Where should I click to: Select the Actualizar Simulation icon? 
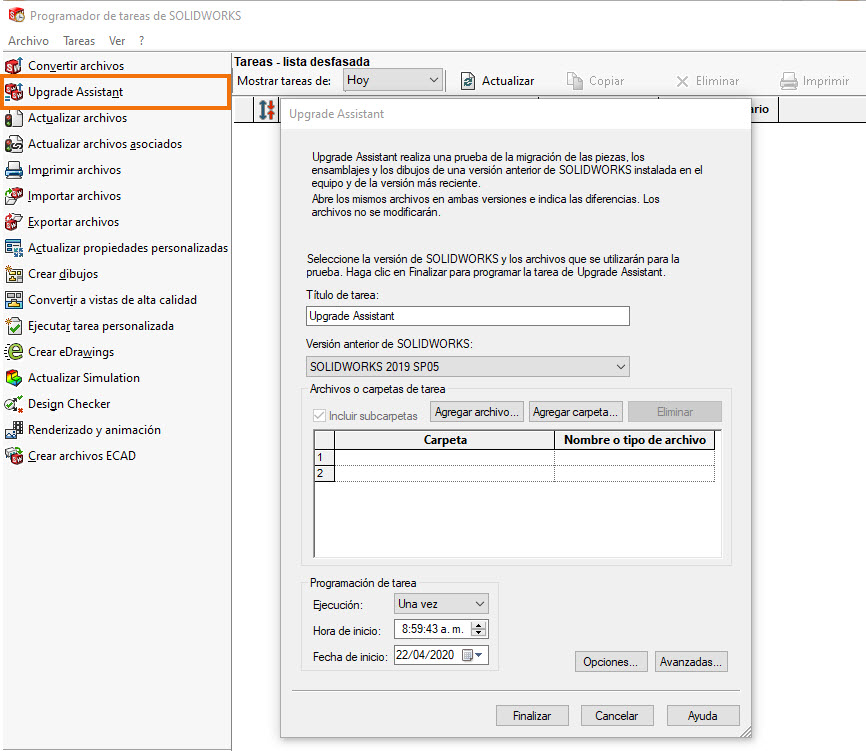14,378
